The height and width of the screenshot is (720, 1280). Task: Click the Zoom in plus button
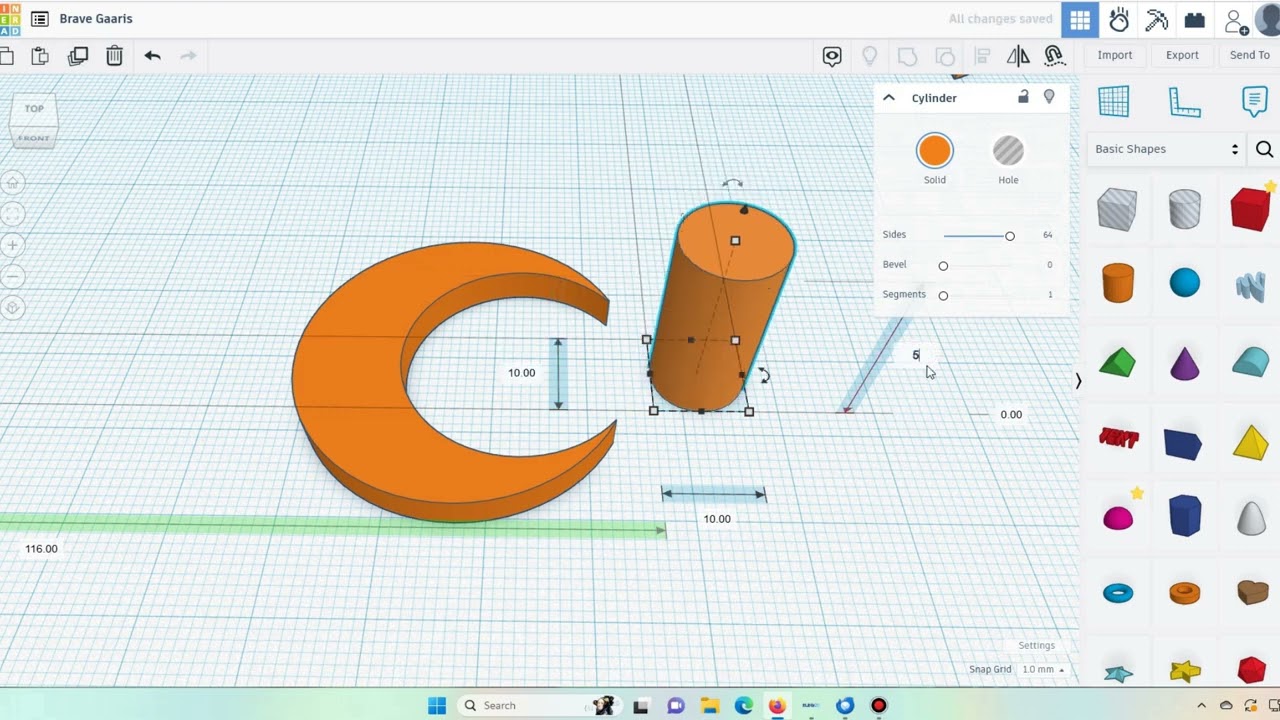tap(13, 245)
